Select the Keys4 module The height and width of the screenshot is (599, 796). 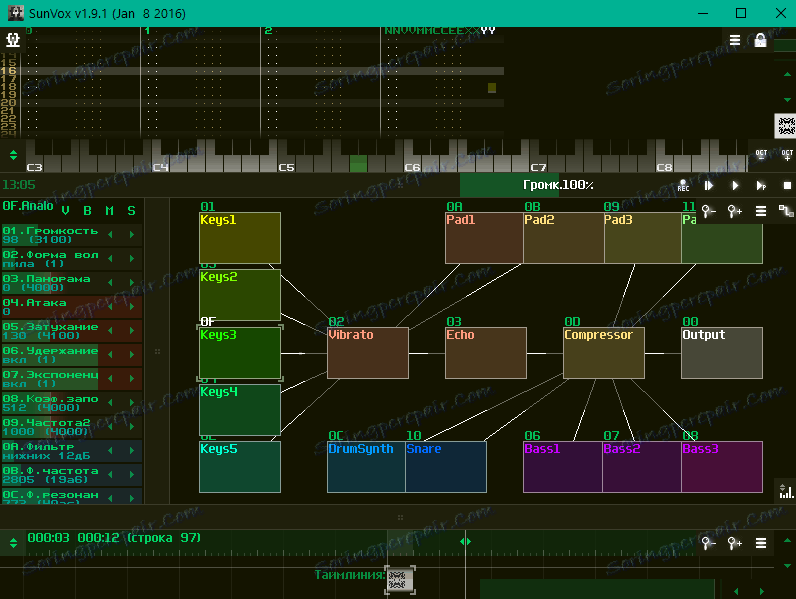[240, 410]
